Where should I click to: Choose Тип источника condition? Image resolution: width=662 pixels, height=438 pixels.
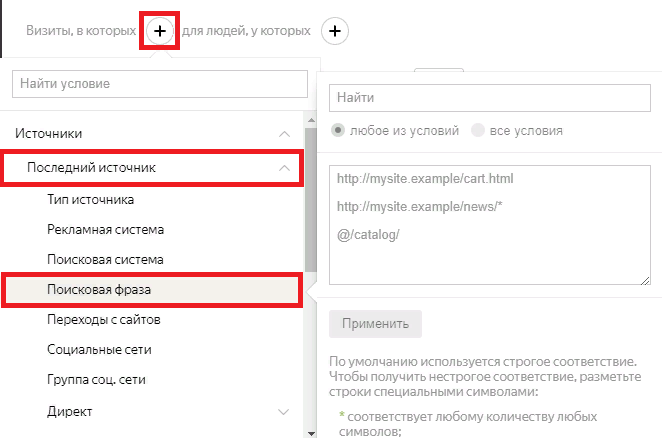click(90, 199)
